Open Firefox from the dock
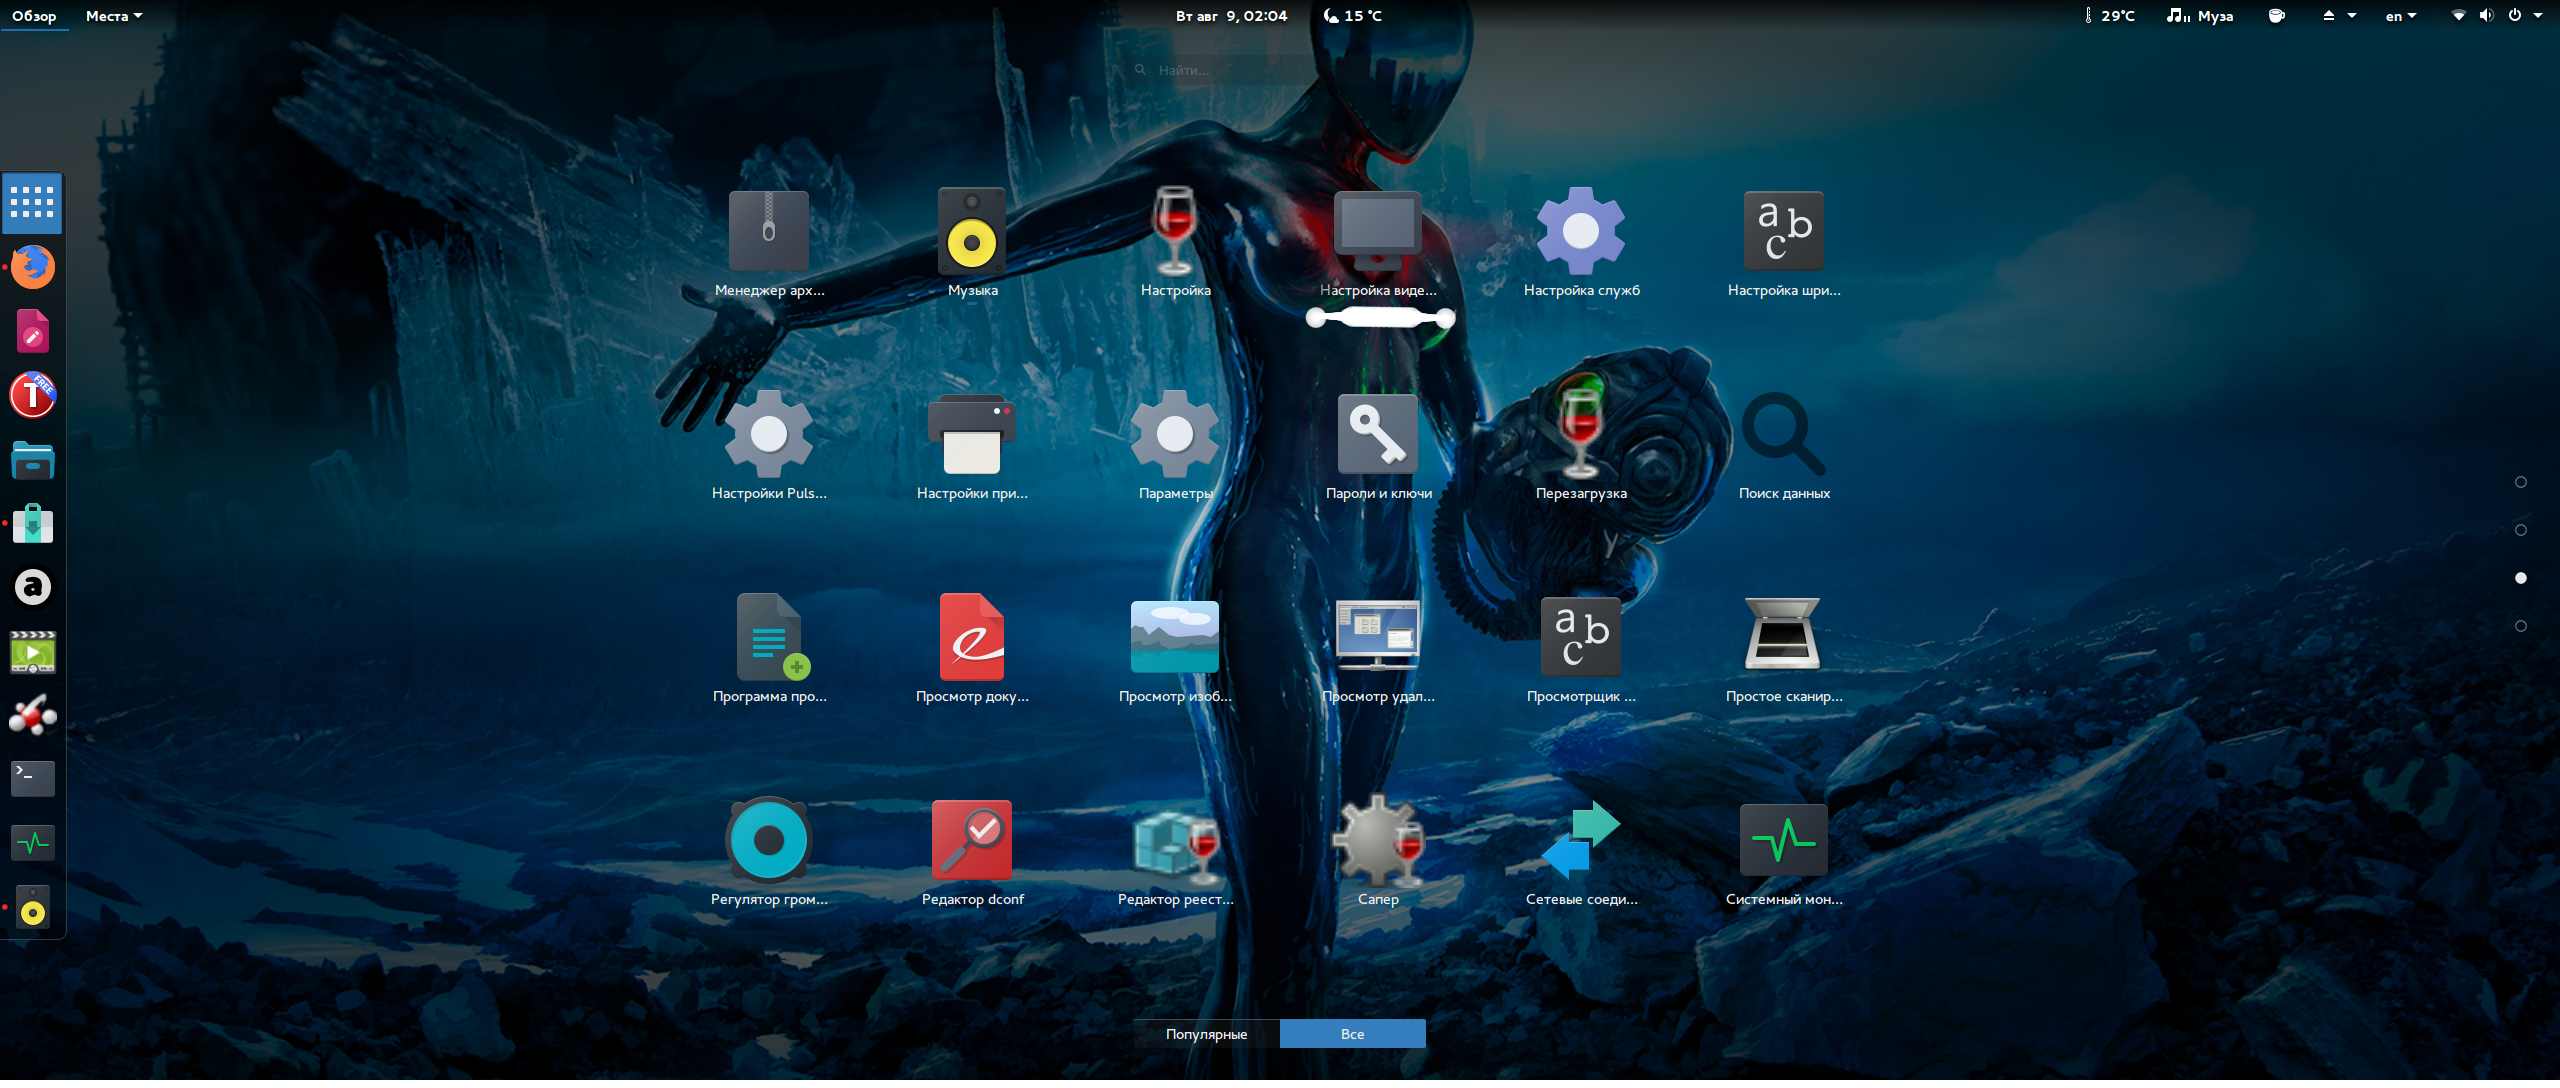Image resolution: width=2560 pixels, height=1088 pixels. [33, 267]
